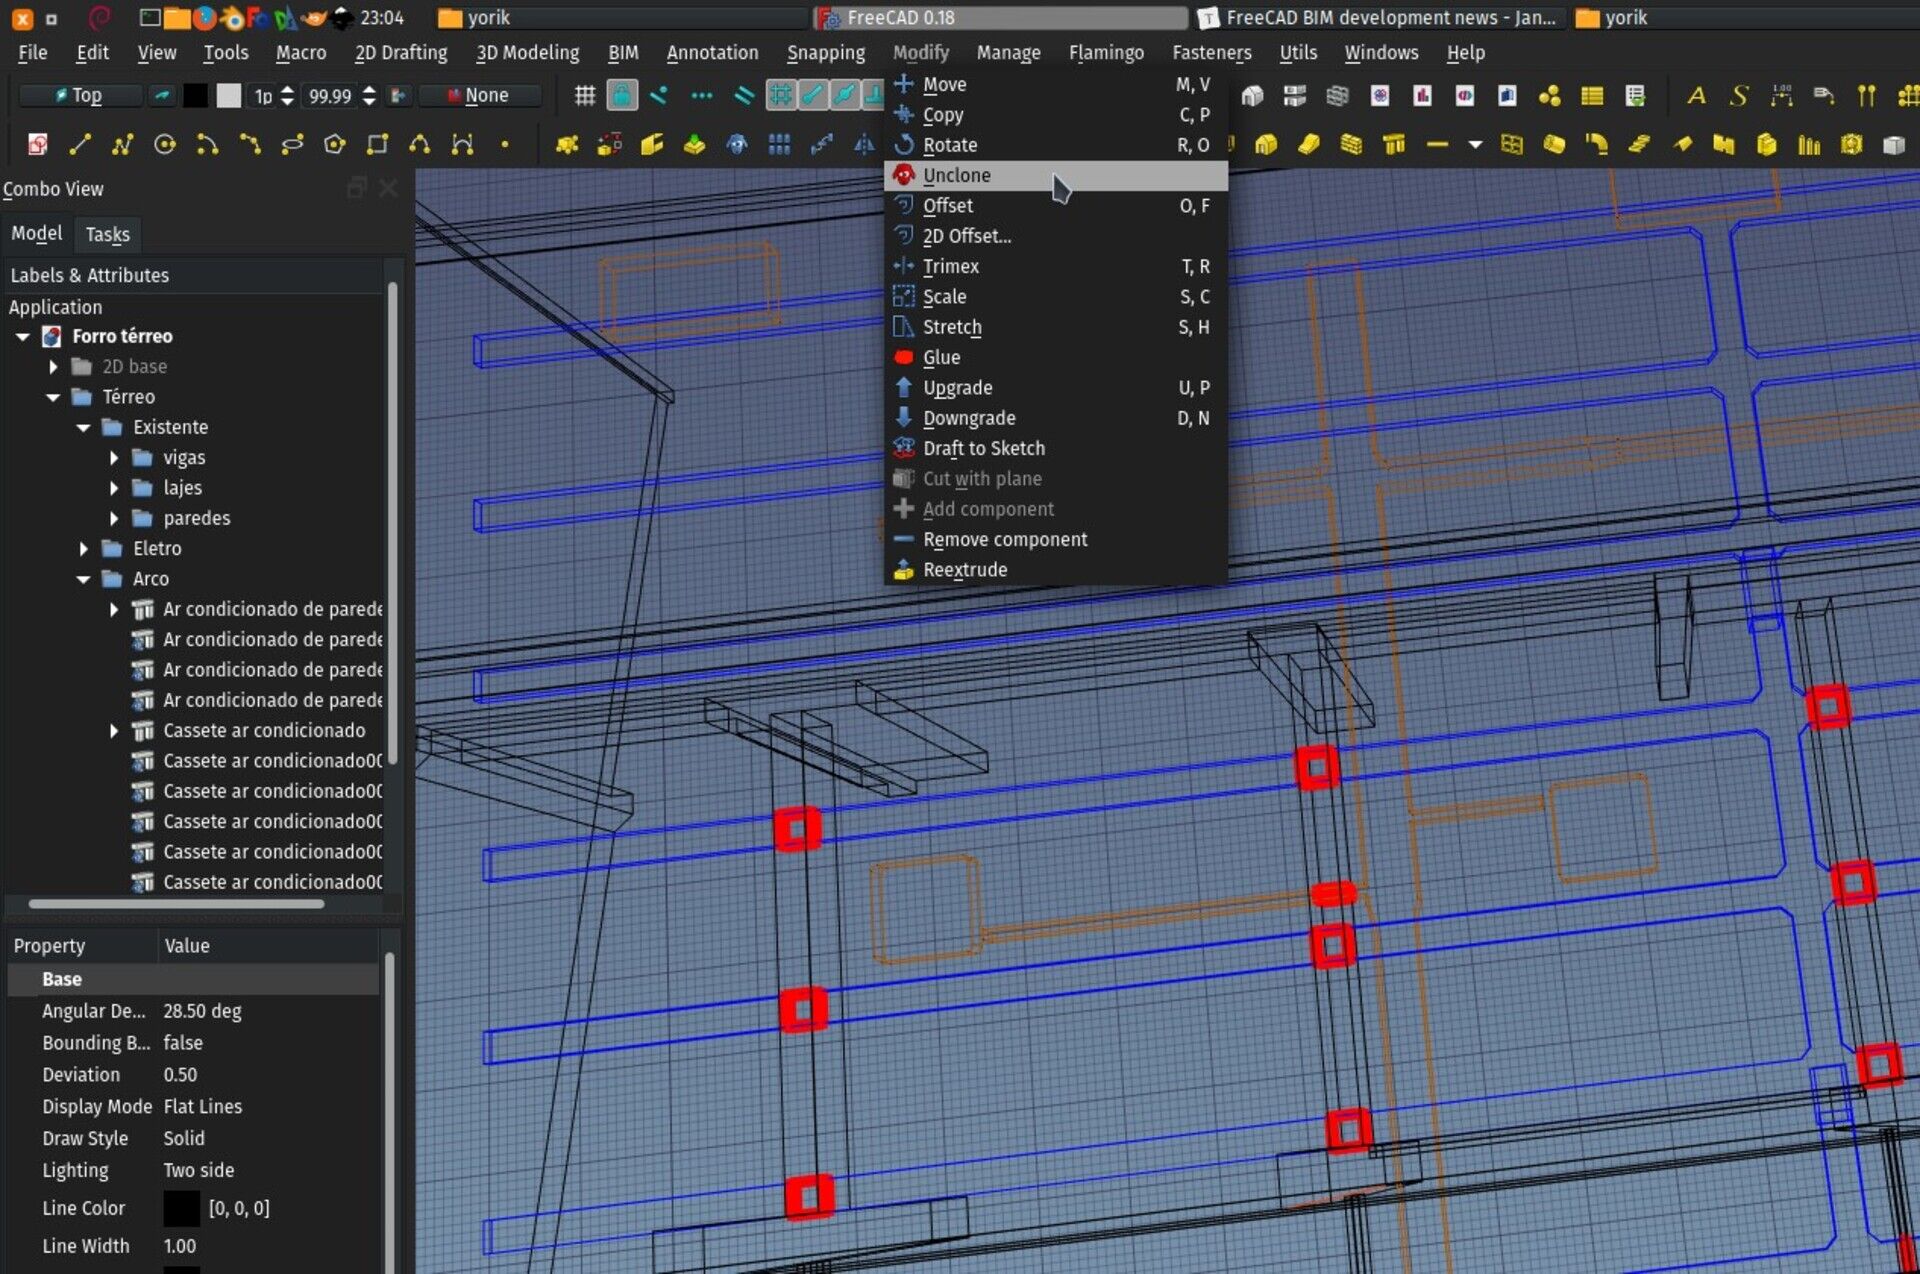Image resolution: width=1920 pixels, height=1274 pixels.
Task: Expand the vigas folder
Action: click(x=113, y=458)
